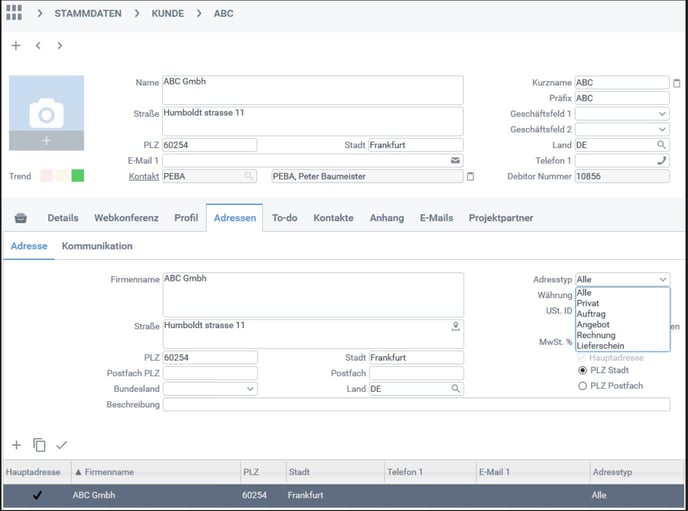The image size is (688, 511).
Task: Choose Rechnung in the Adresstyp list
Action: (x=596, y=335)
